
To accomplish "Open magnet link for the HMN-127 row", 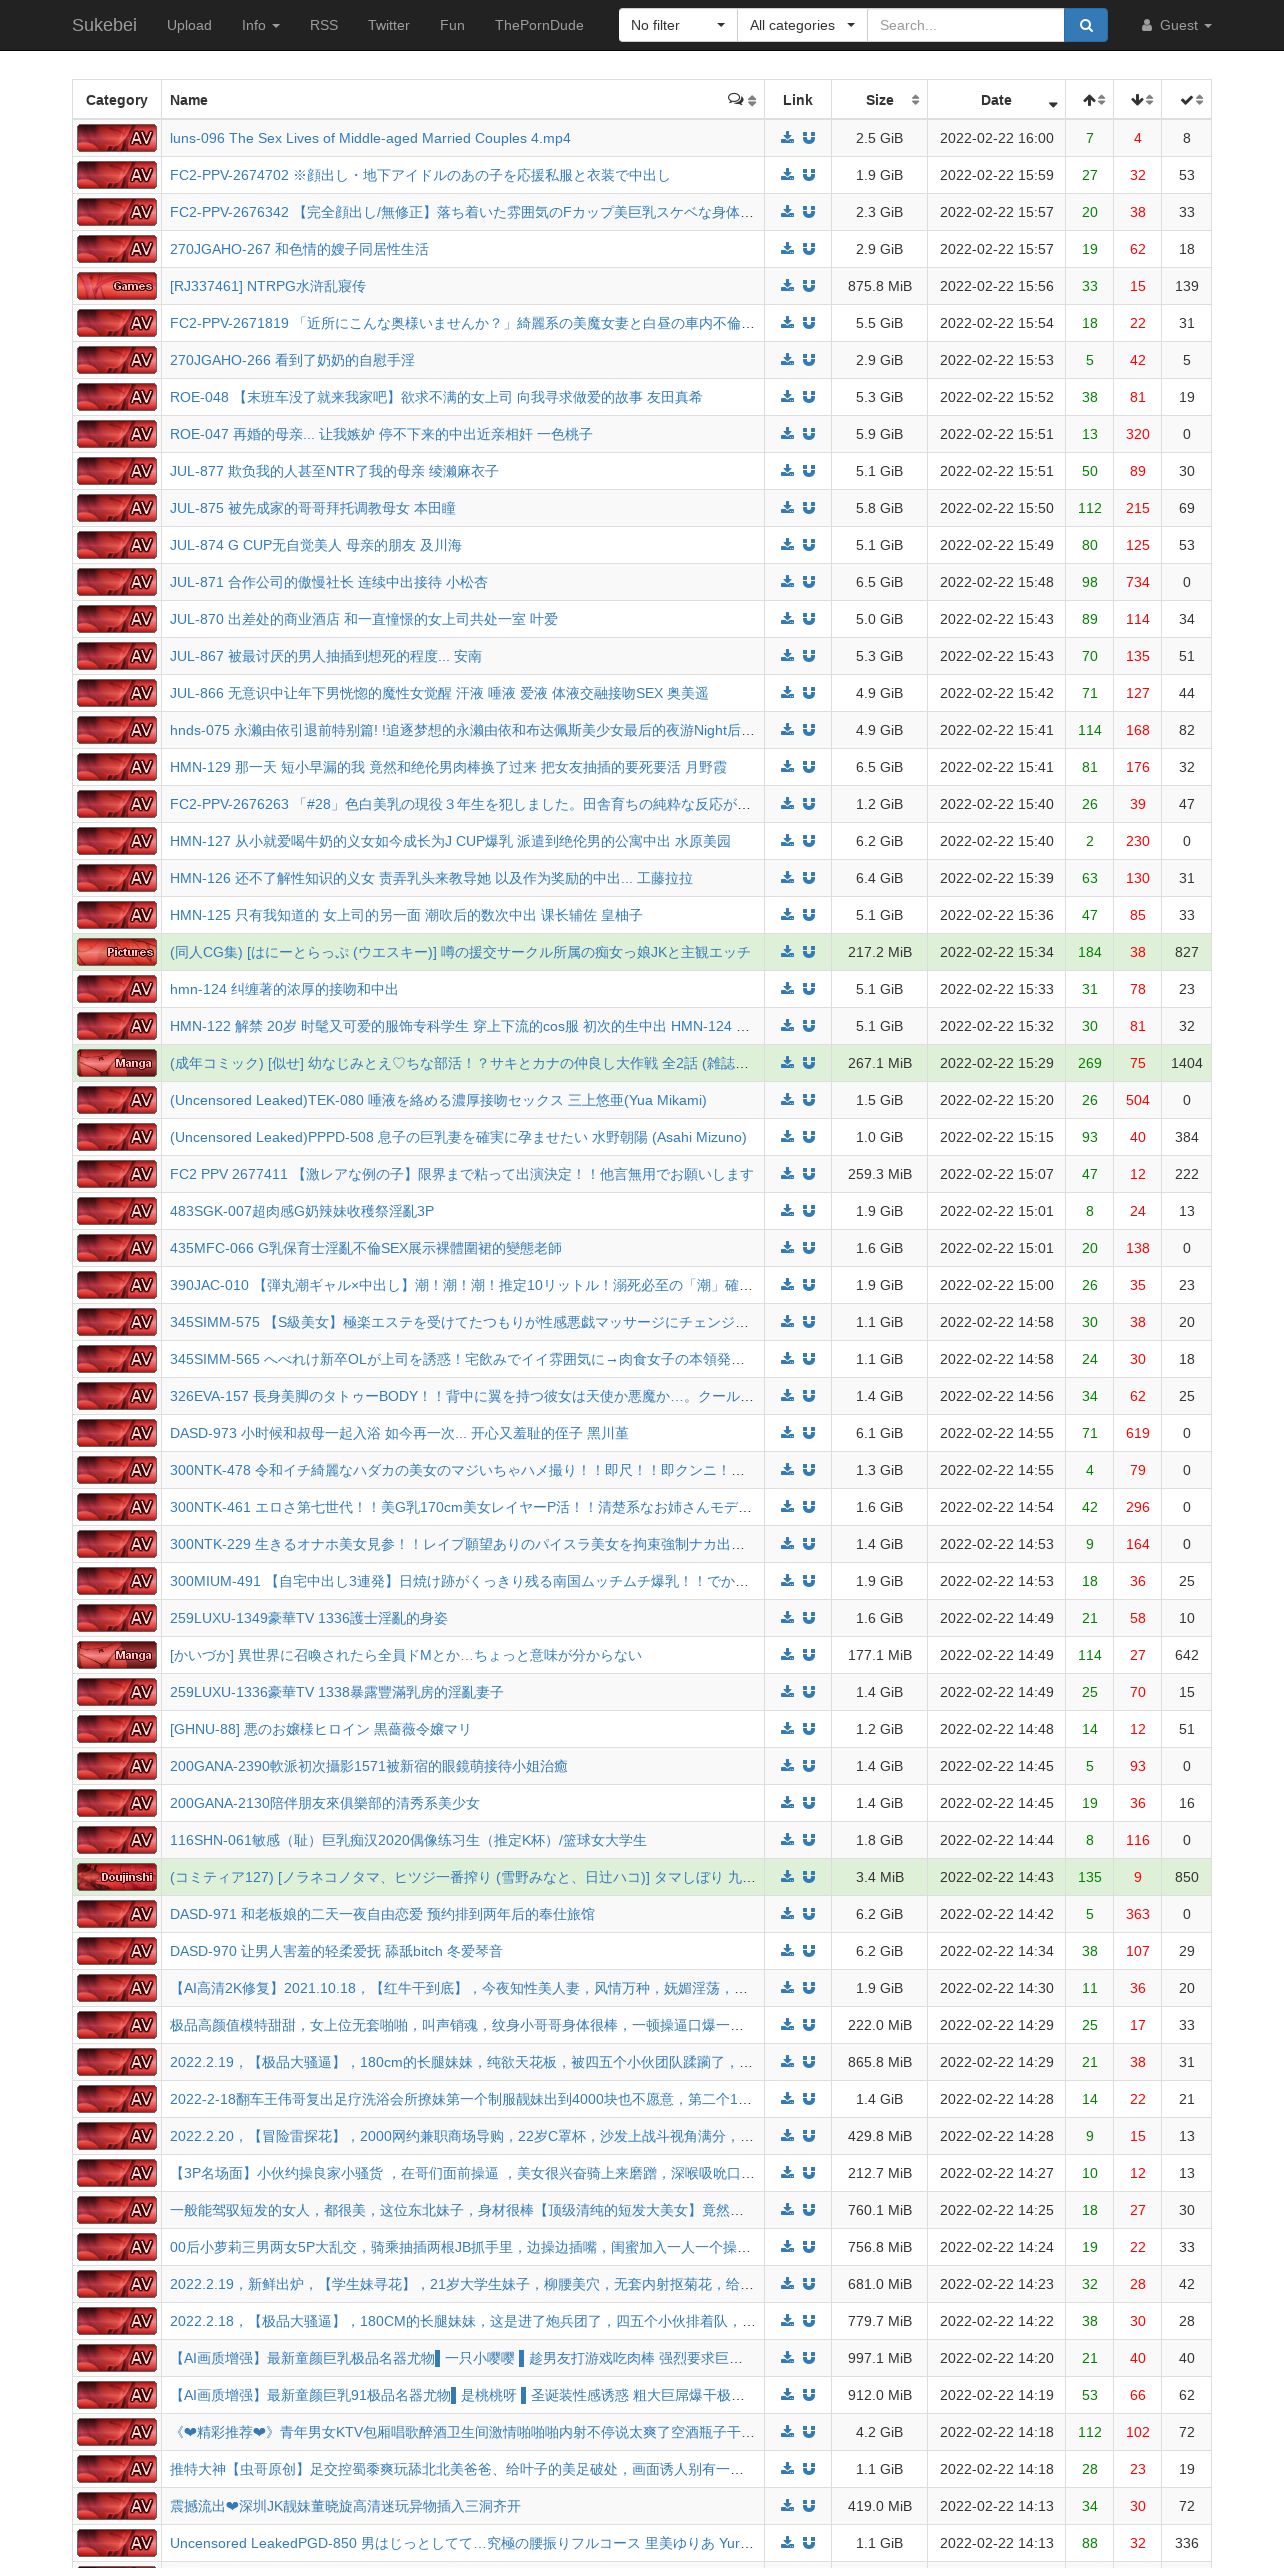I will coord(809,841).
